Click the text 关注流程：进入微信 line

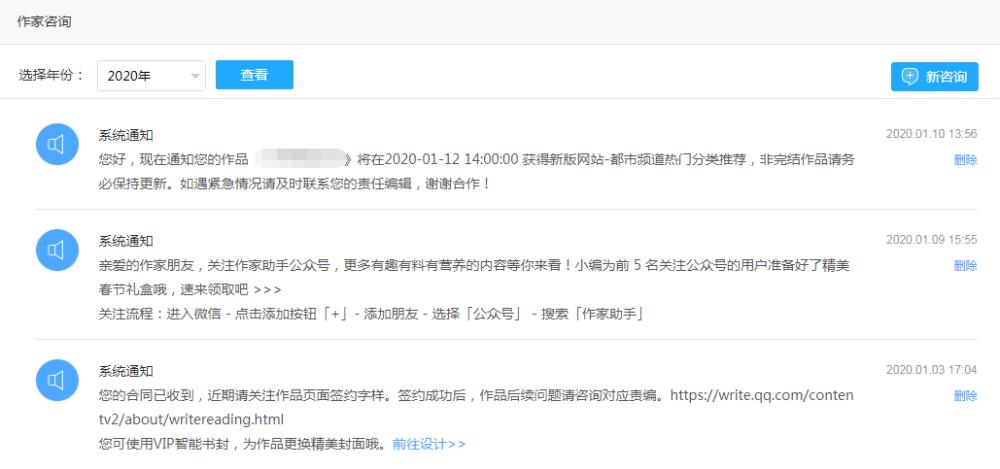[371, 314]
